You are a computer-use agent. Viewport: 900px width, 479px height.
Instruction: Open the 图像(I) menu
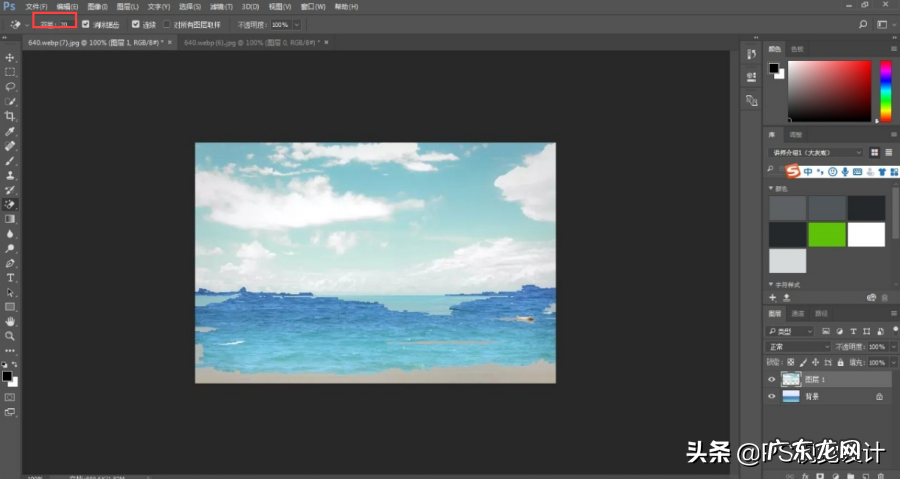tap(97, 6)
